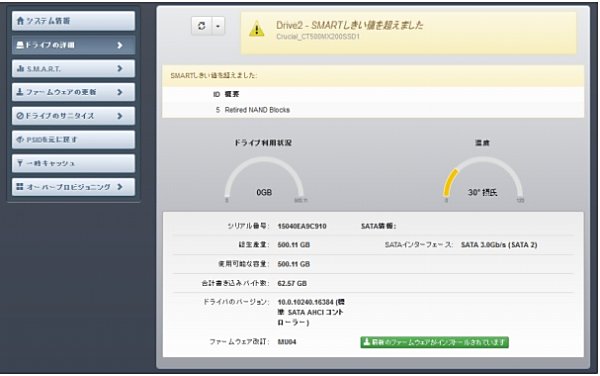The width and height of the screenshot is (600, 376).
Task: Click the 30° 摂氏 temperature reading
Action: 483,192
